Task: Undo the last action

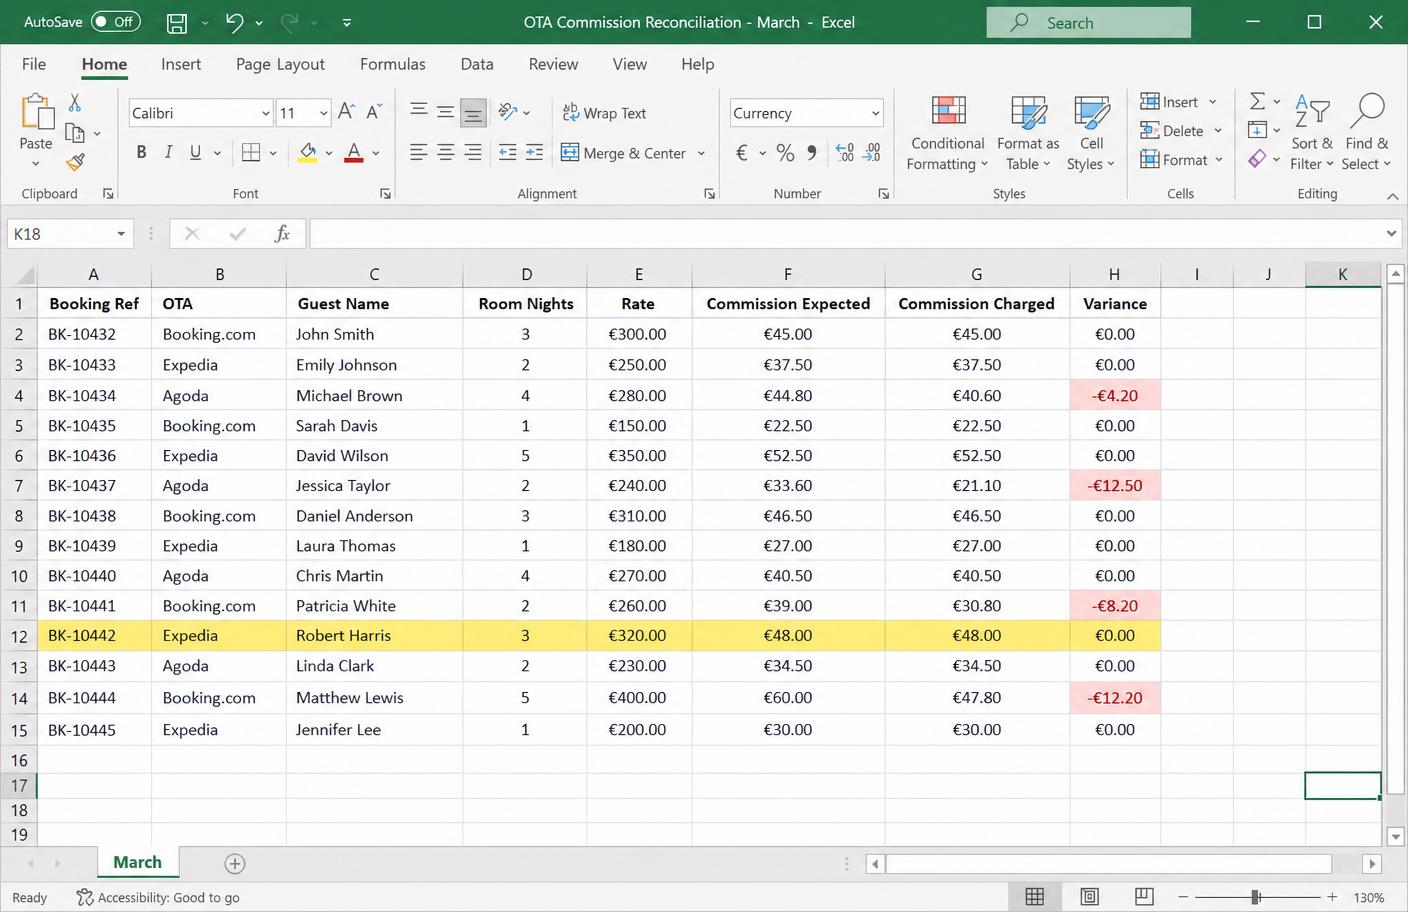Action: [234, 22]
